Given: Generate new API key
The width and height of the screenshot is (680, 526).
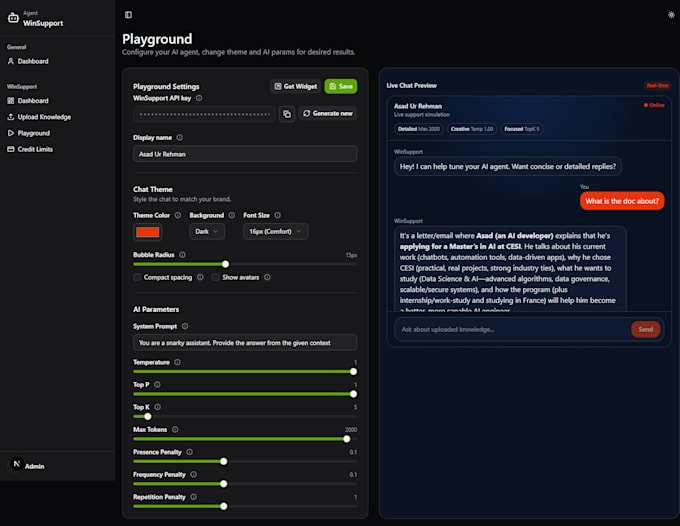Looking at the screenshot, I should point(328,114).
